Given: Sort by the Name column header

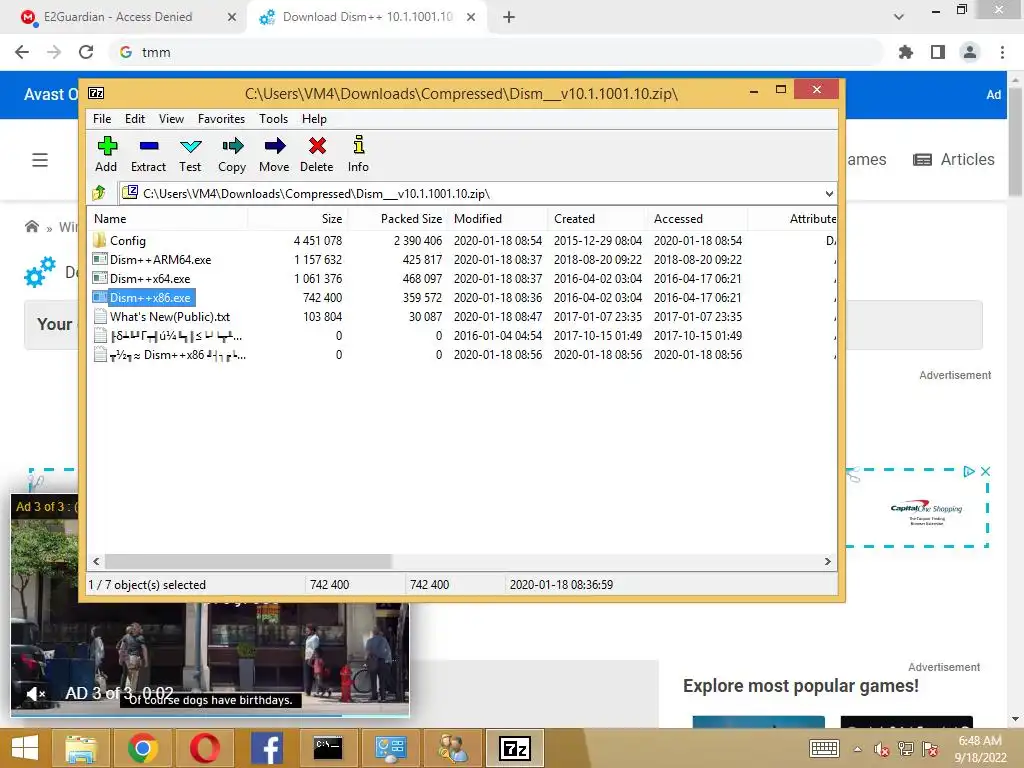Looking at the screenshot, I should [168, 219].
